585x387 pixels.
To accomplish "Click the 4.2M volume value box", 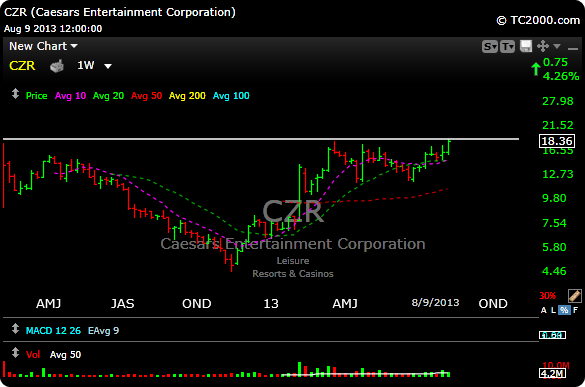I will pos(553,373).
